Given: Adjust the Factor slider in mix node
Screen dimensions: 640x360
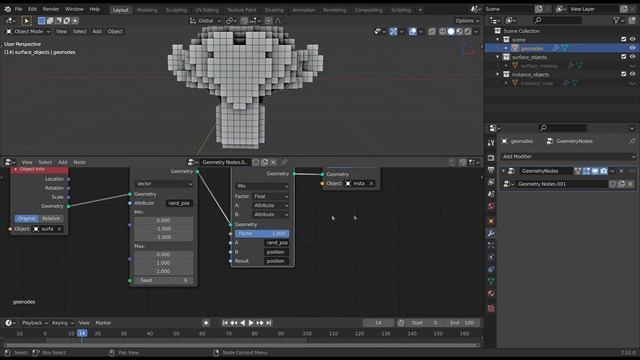Looking at the screenshot, I should [x=262, y=233].
